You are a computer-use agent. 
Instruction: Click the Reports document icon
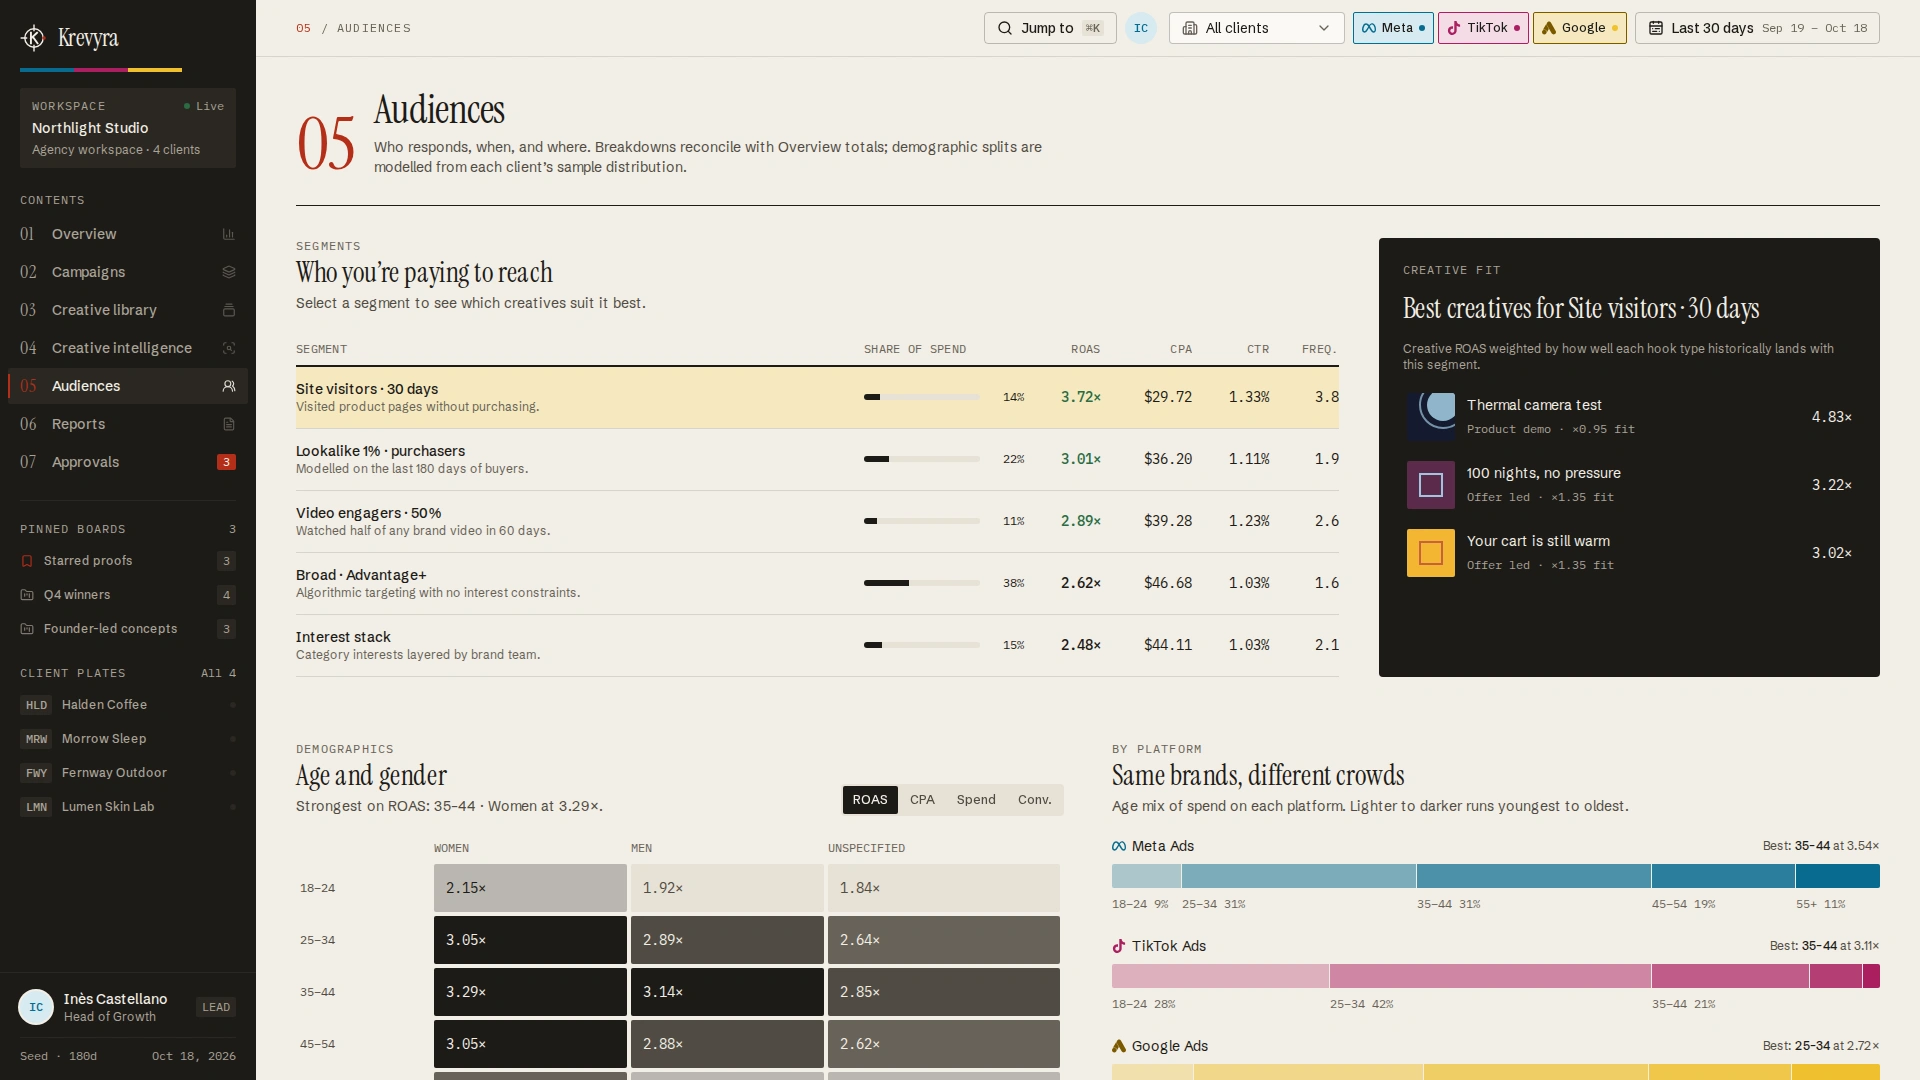tap(228, 424)
